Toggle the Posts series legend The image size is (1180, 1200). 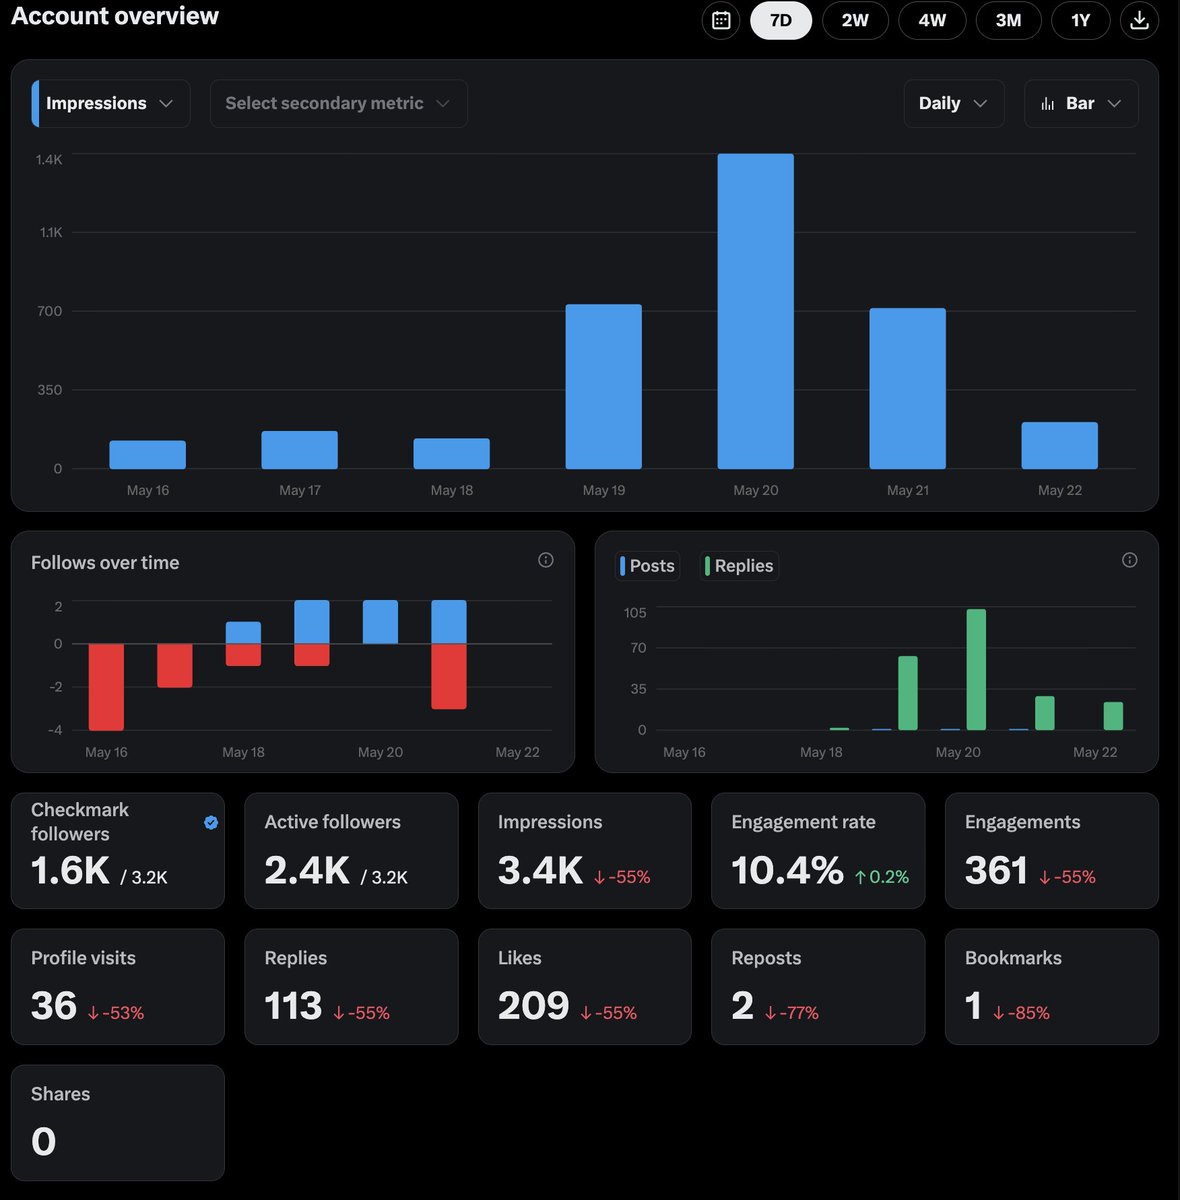(647, 566)
